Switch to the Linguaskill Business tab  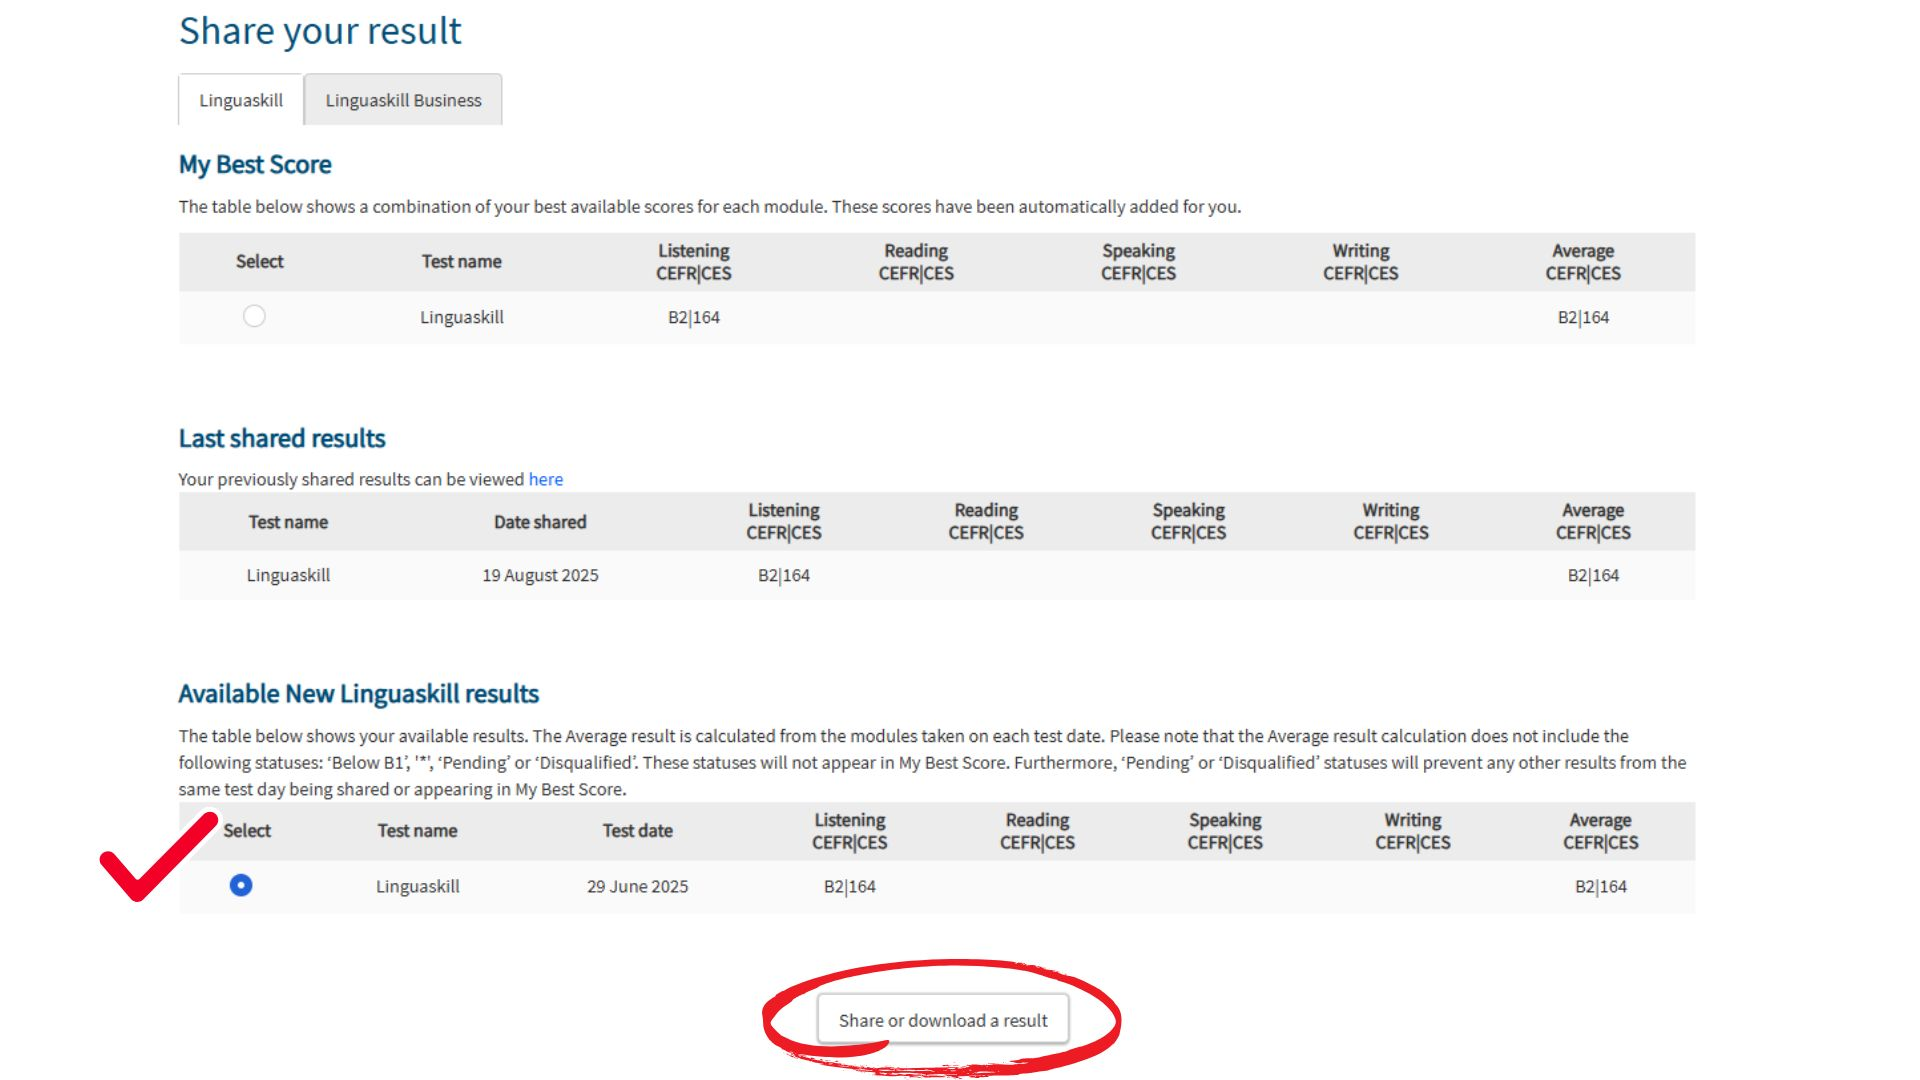click(x=403, y=100)
